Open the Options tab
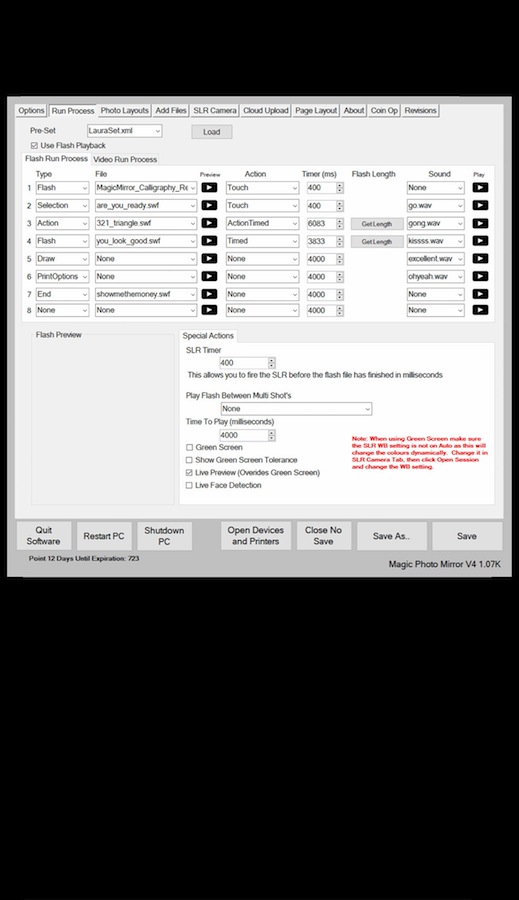This screenshot has width=519, height=900. coord(31,111)
